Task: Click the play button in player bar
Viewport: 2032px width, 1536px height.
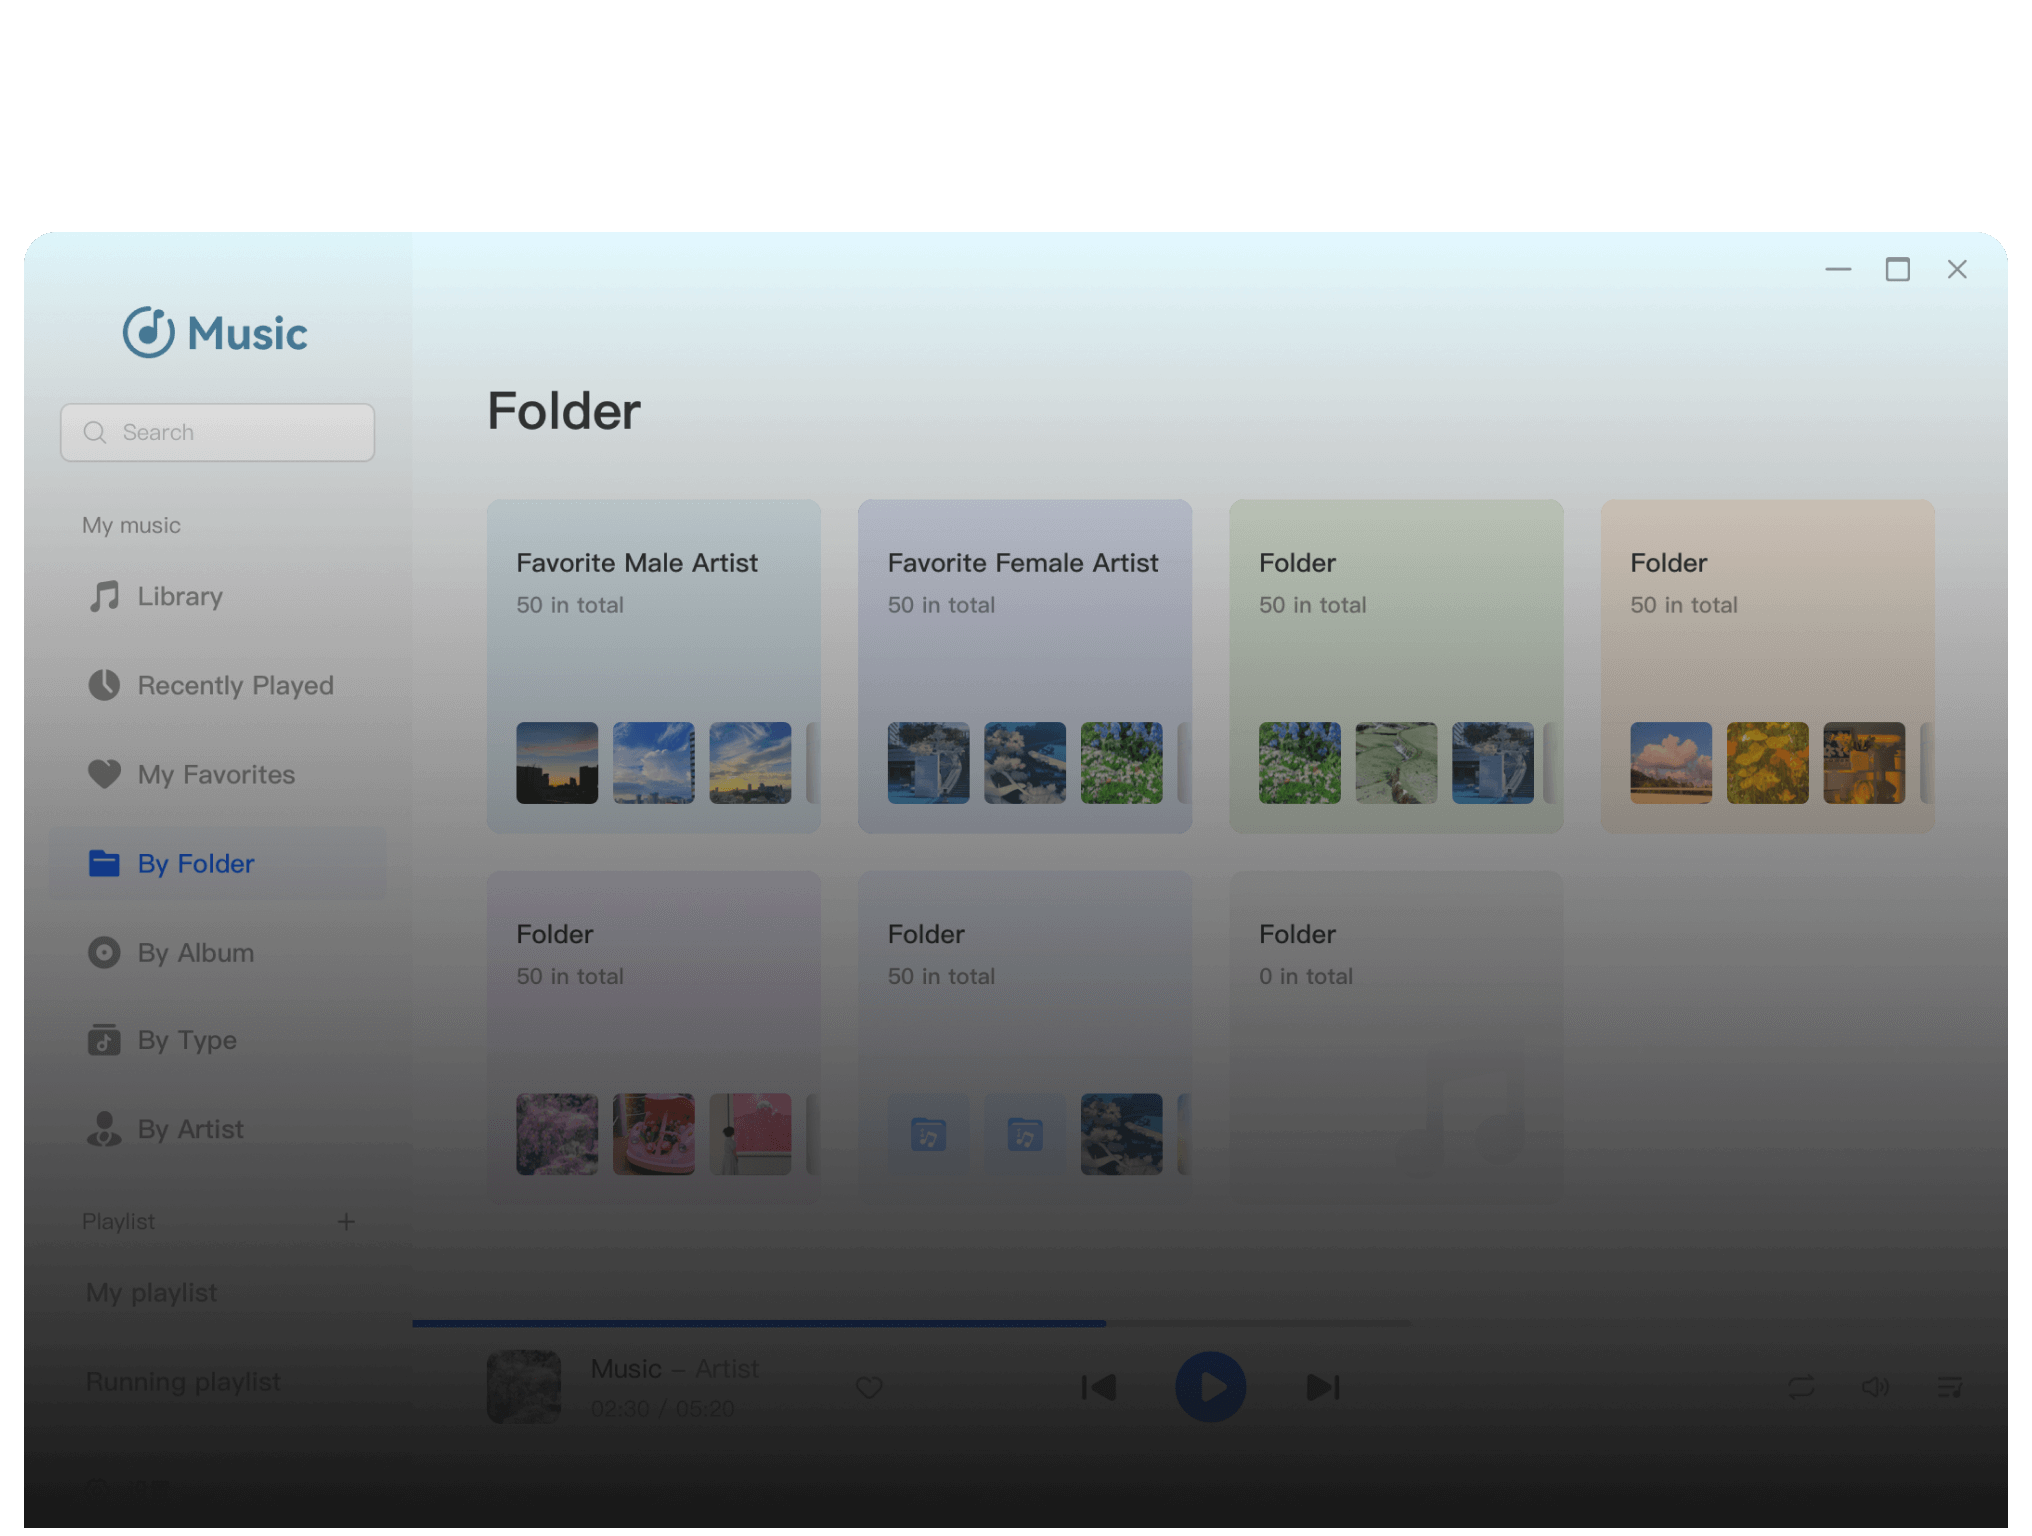Action: coord(1210,1387)
